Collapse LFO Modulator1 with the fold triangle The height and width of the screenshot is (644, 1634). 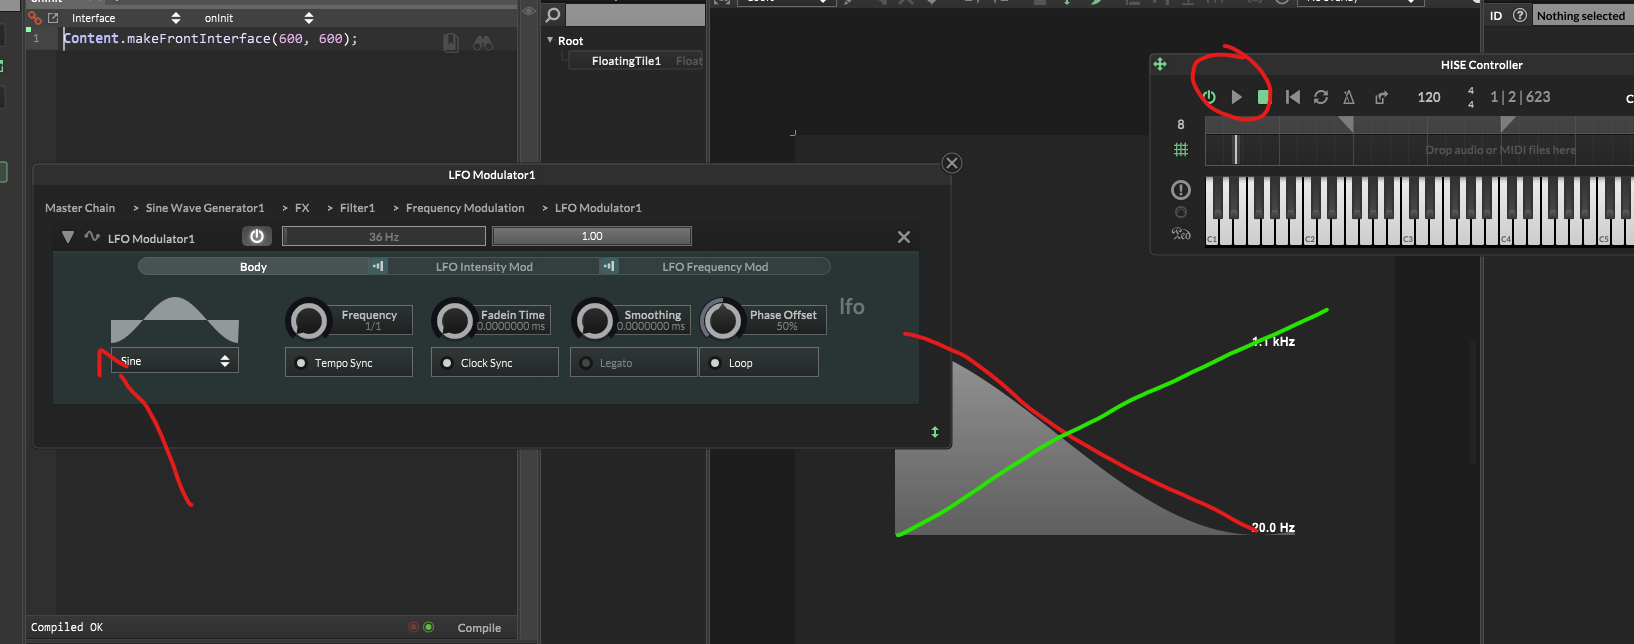[68, 238]
